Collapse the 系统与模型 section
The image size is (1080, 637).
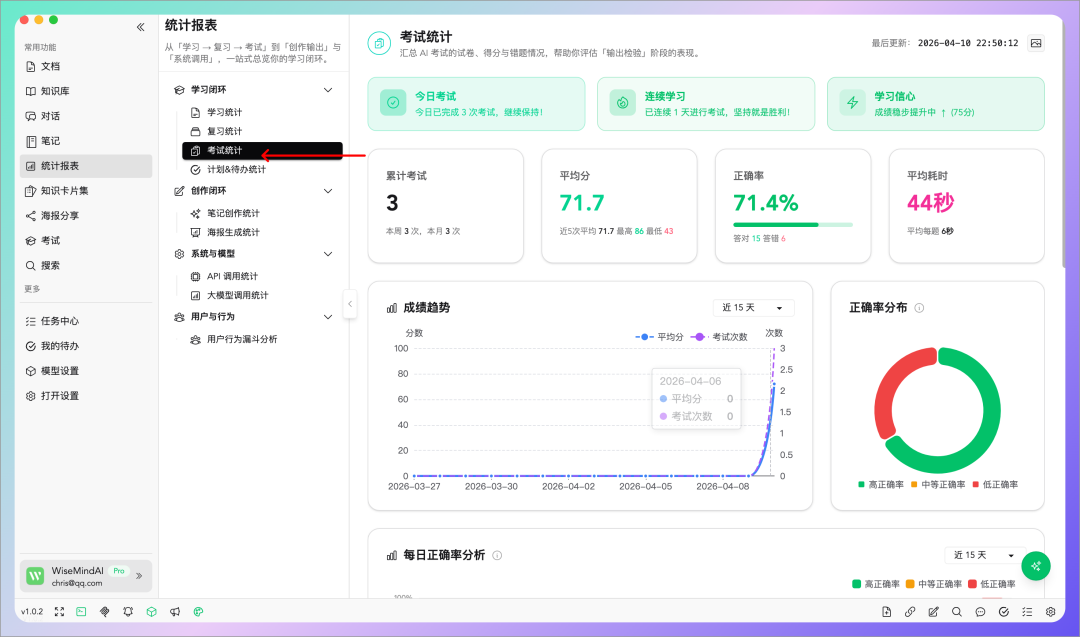click(x=328, y=253)
